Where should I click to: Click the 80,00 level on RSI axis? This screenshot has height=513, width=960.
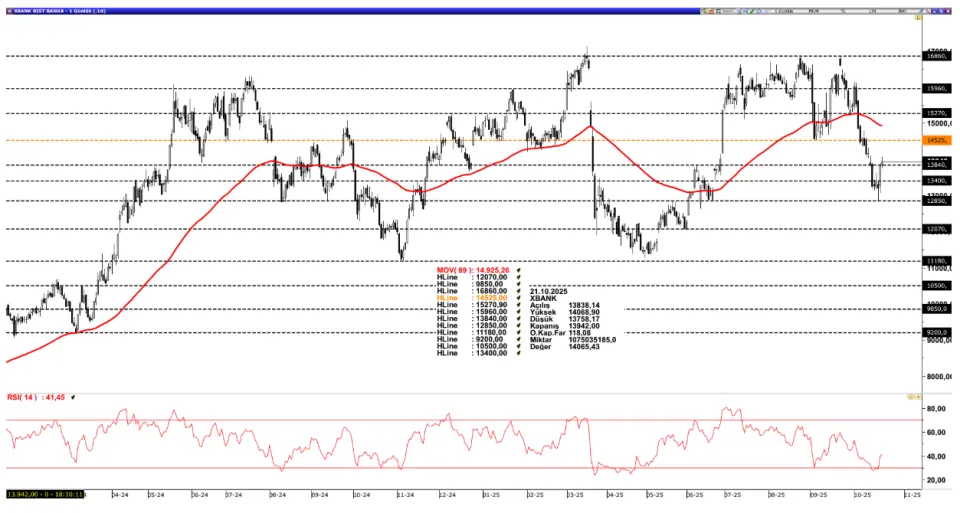(936, 409)
